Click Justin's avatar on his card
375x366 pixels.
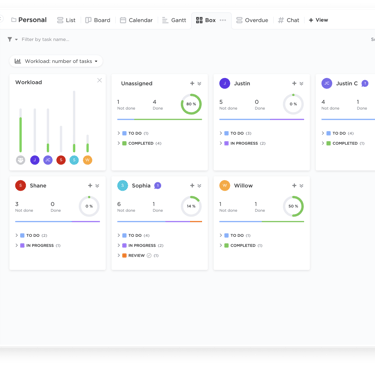(x=225, y=83)
